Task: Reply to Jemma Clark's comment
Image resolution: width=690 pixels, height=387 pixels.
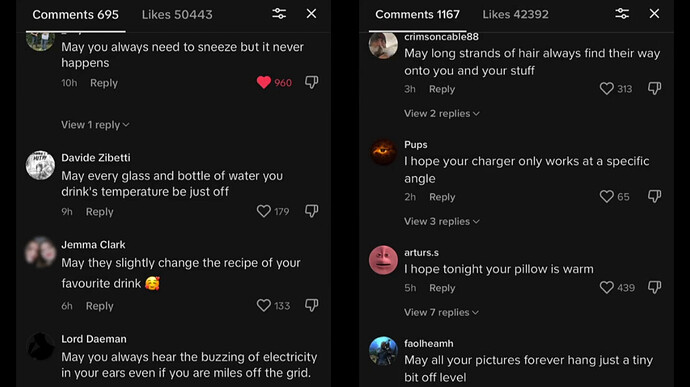Action: (99, 306)
